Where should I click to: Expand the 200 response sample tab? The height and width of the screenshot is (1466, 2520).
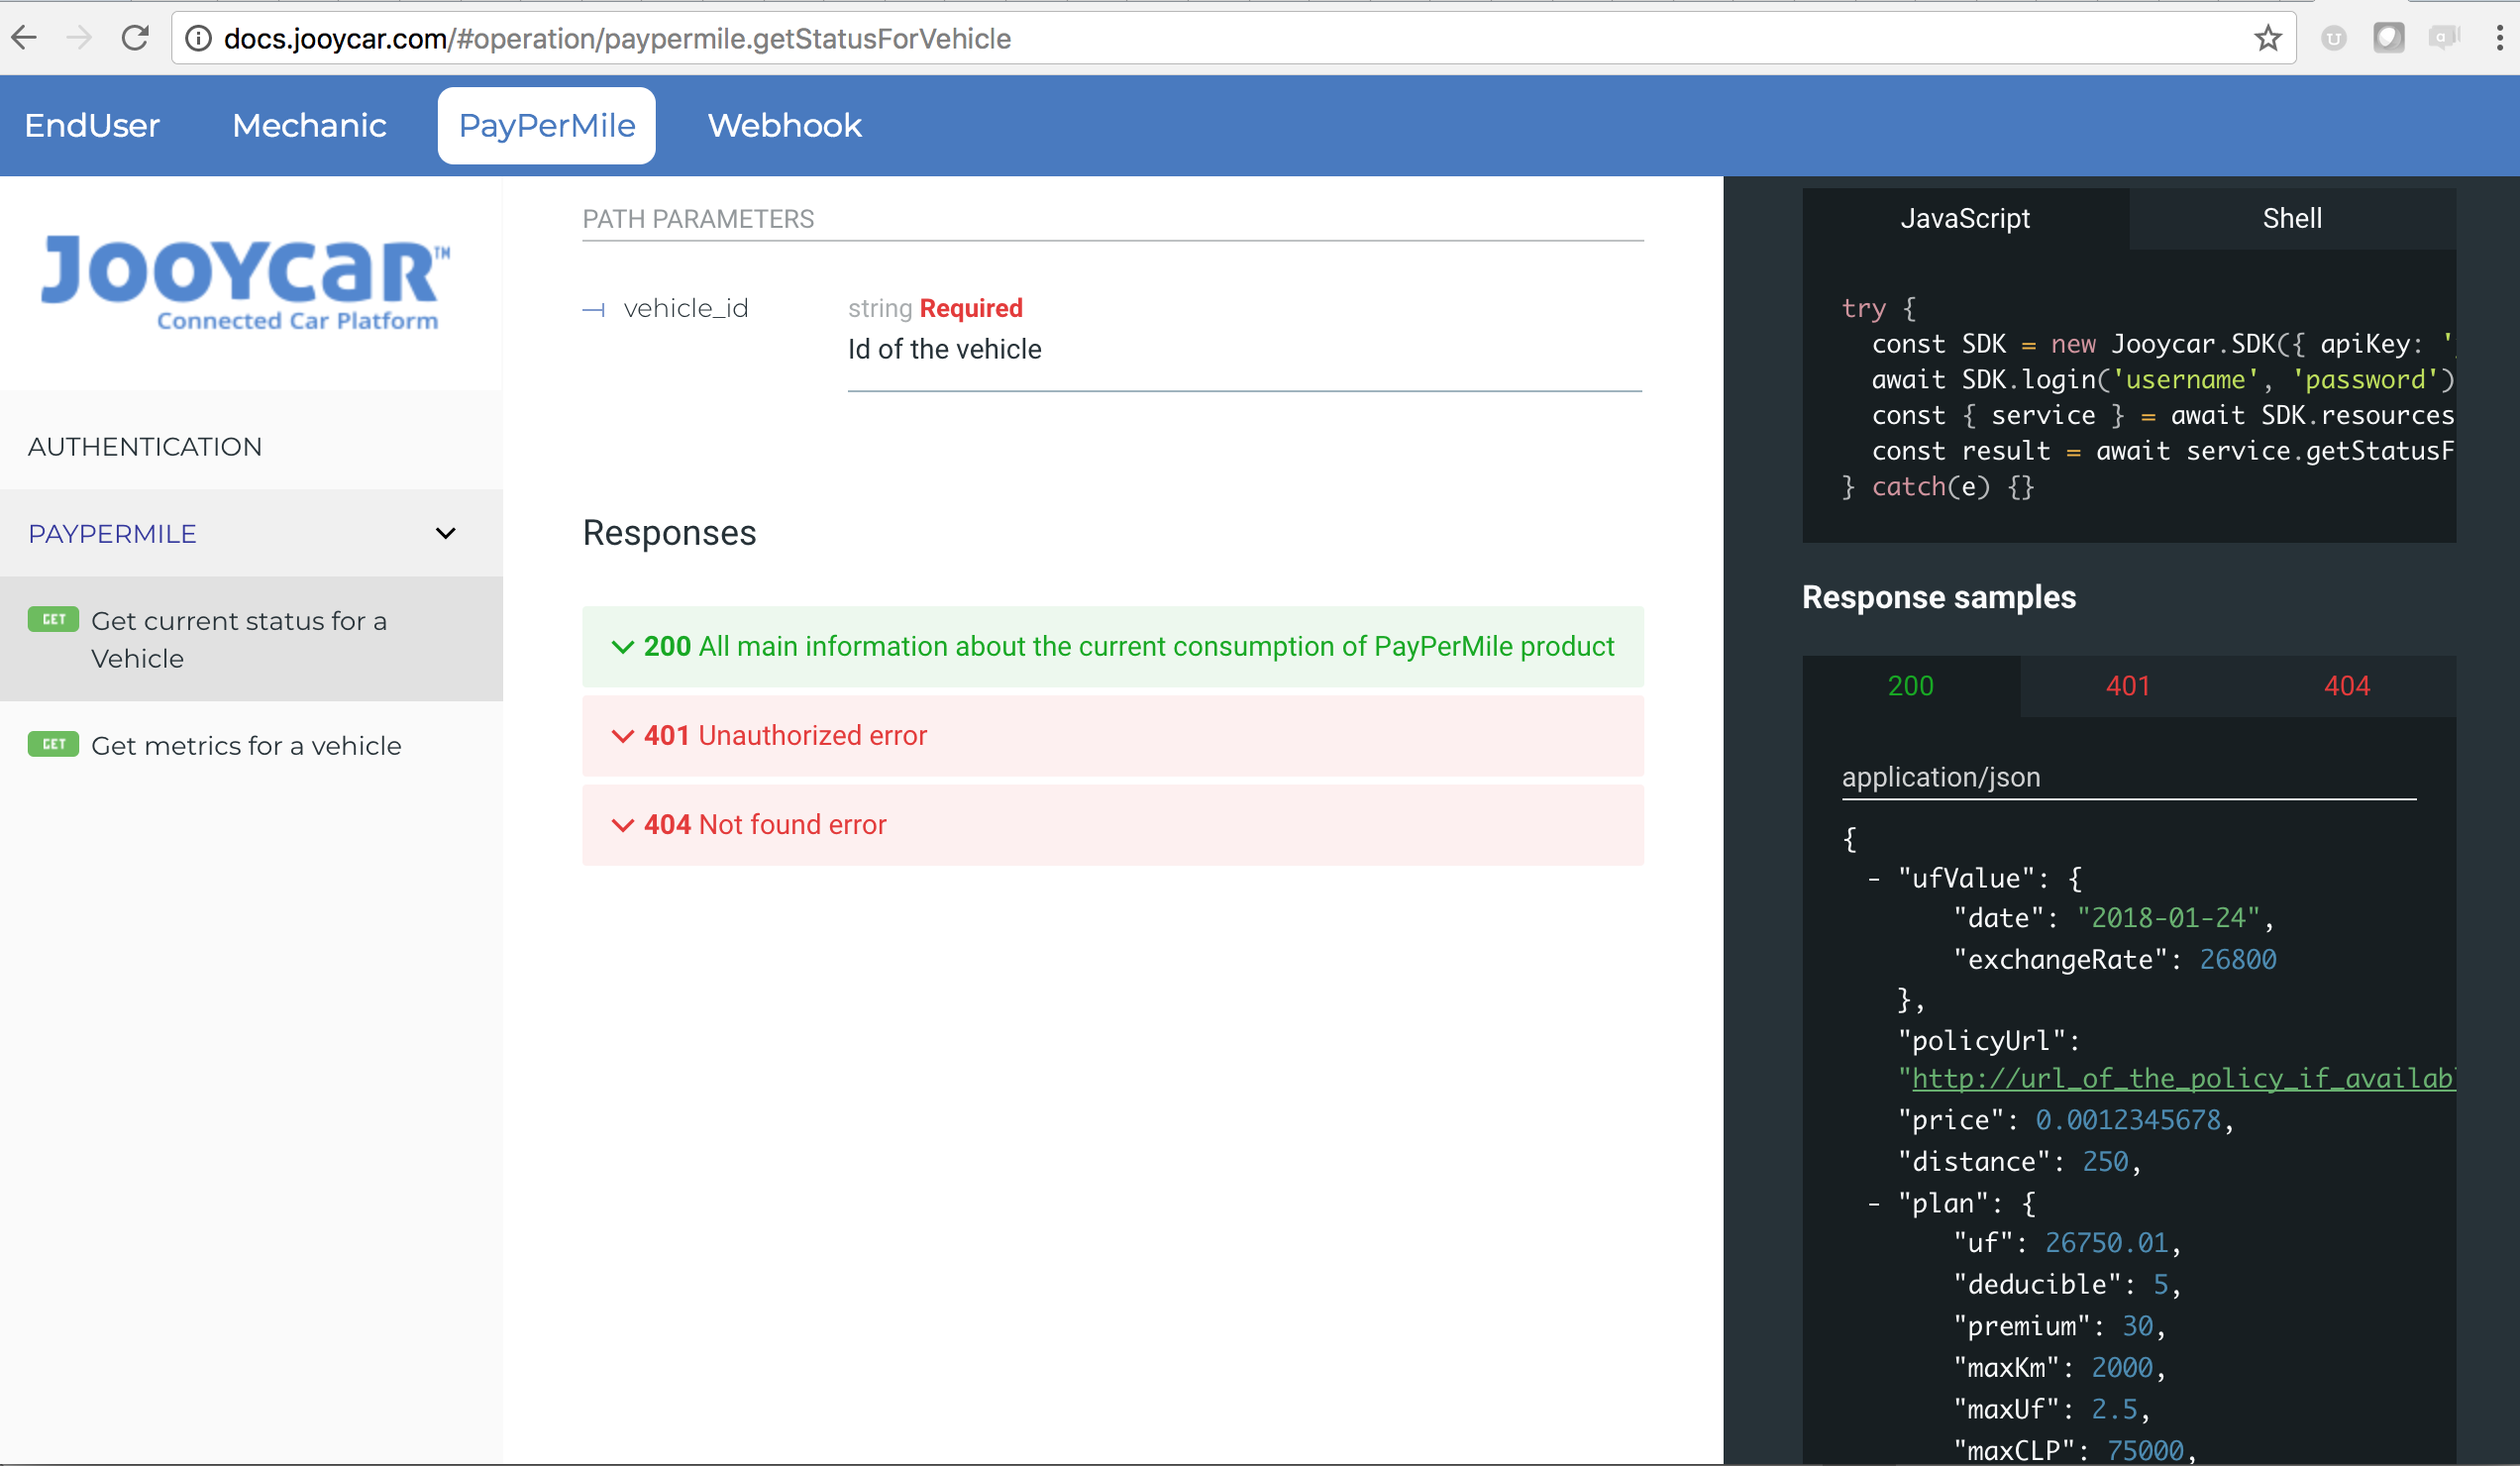point(1911,685)
